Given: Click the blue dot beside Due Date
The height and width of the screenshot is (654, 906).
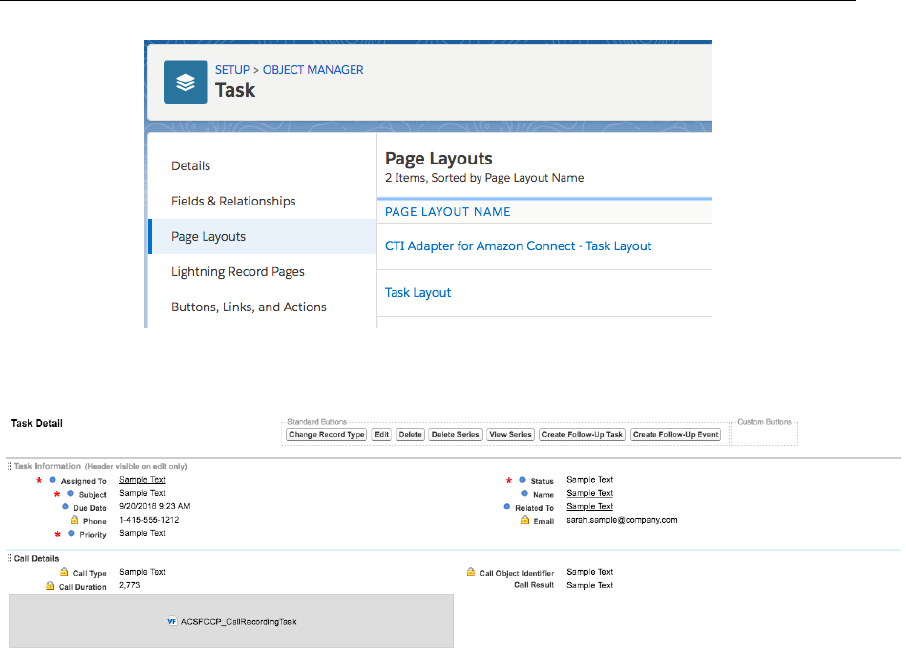Looking at the screenshot, I should pos(65,507).
